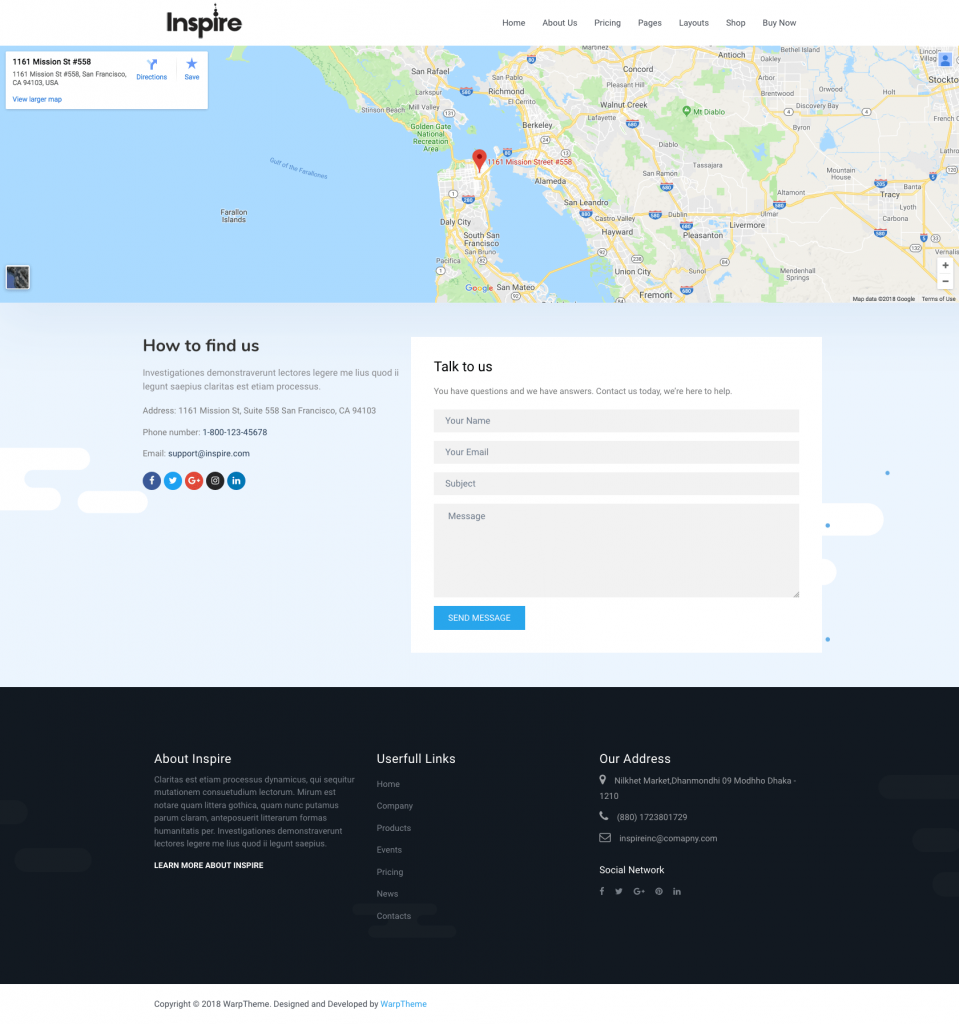
Task: Switch map to satellite view via corner thumbnail
Action: click(18, 277)
